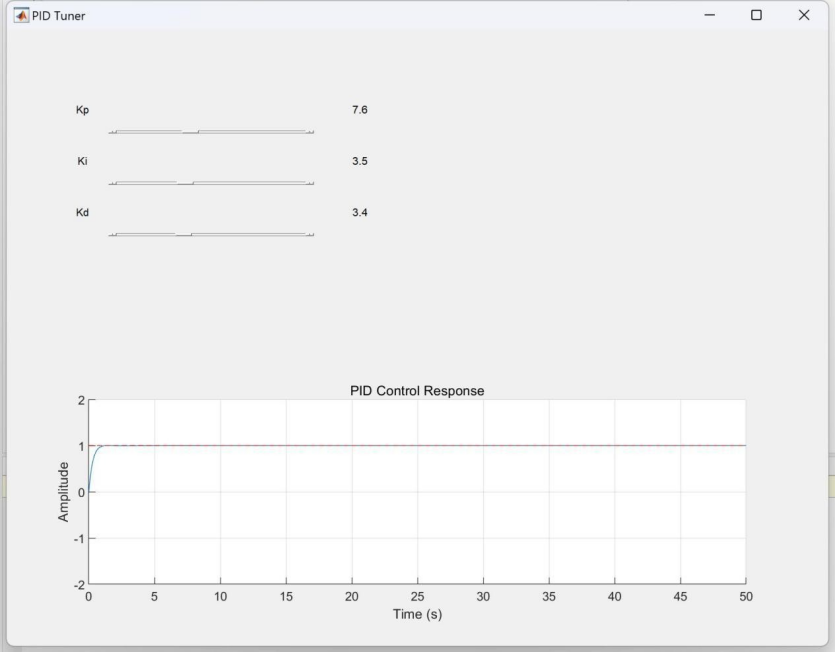Click the left arrow of the Ki slider

[112, 183]
